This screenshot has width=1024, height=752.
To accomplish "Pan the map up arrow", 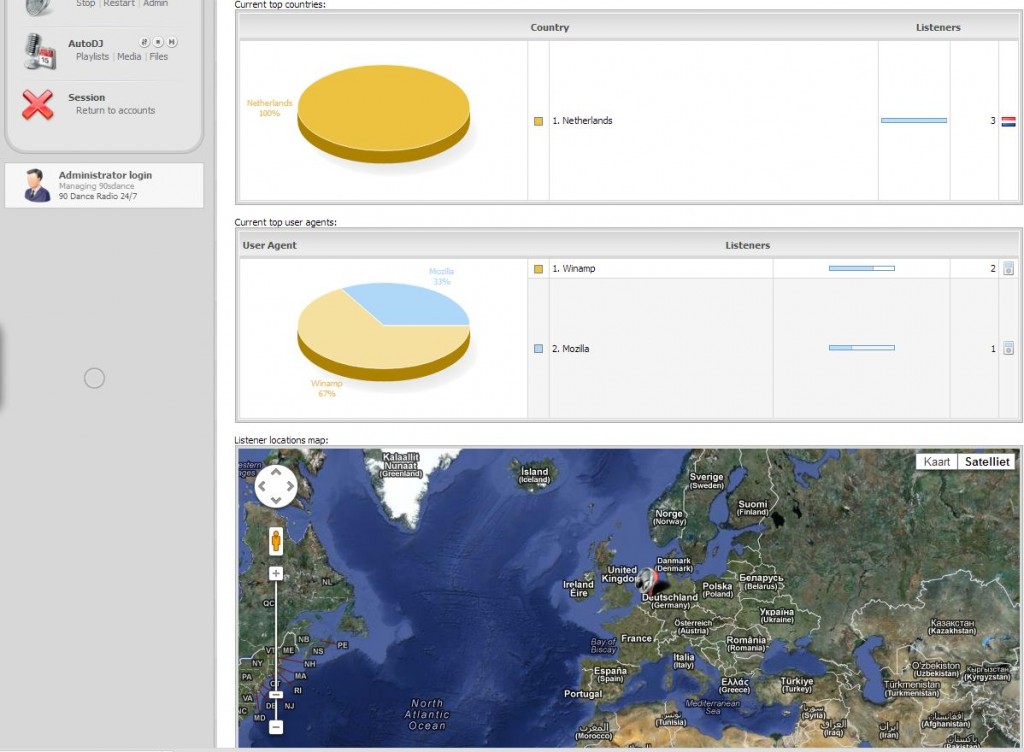I will 276,472.
